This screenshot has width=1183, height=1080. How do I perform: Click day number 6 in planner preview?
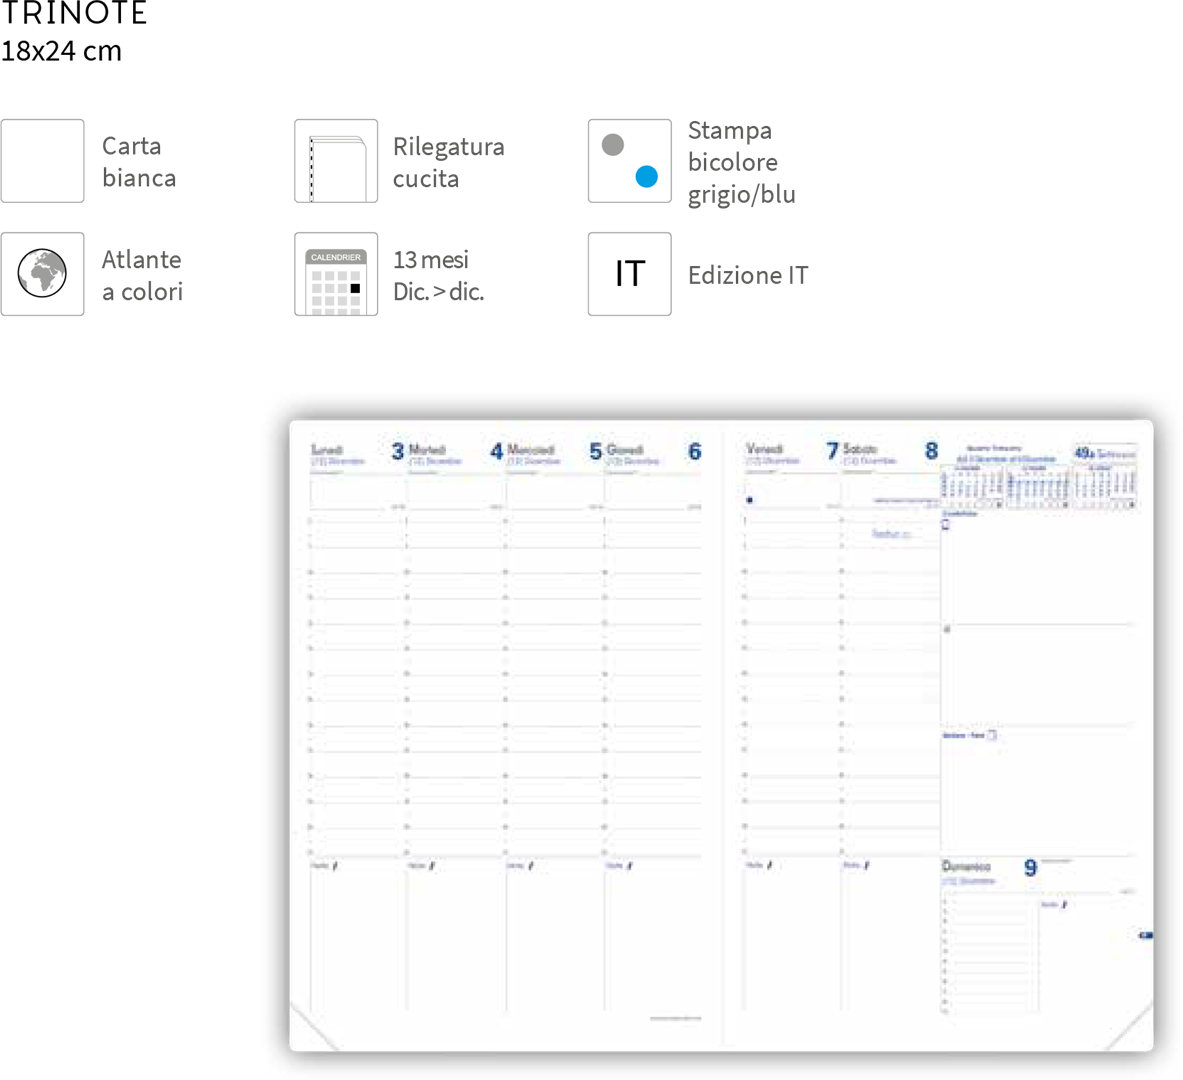point(695,451)
